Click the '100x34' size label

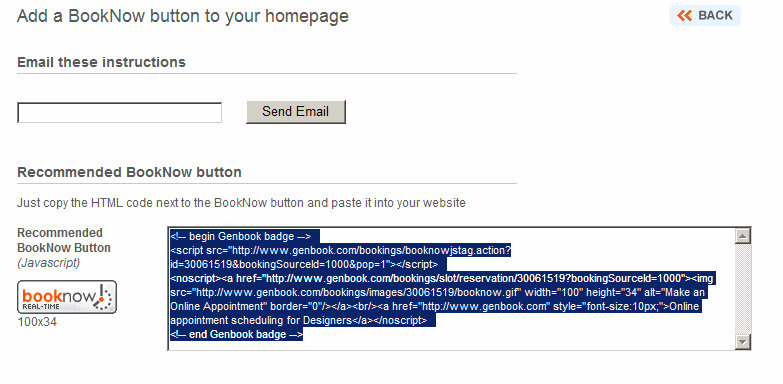pyautogui.click(x=37, y=322)
